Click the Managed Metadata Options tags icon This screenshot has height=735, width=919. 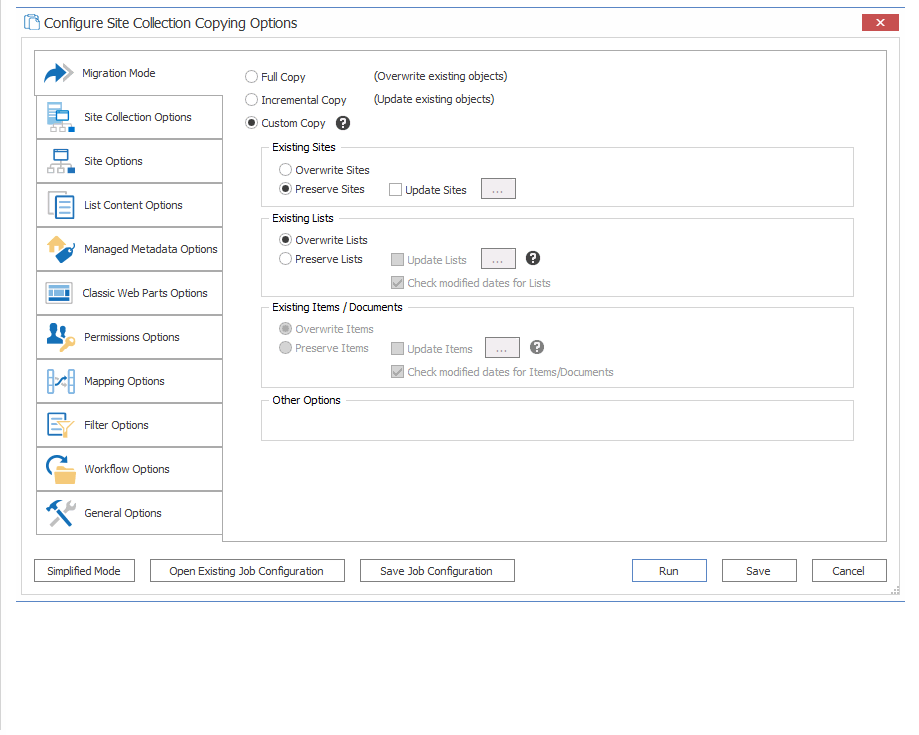(x=59, y=248)
